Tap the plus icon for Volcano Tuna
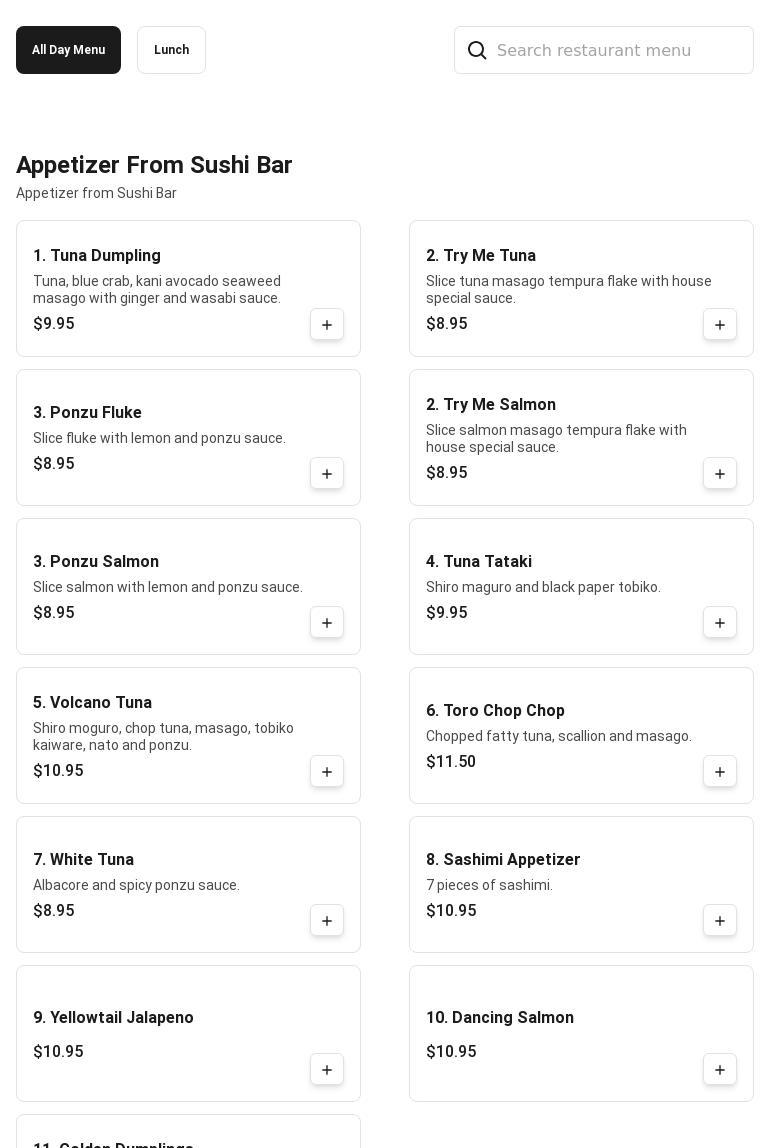 [327, 772]
